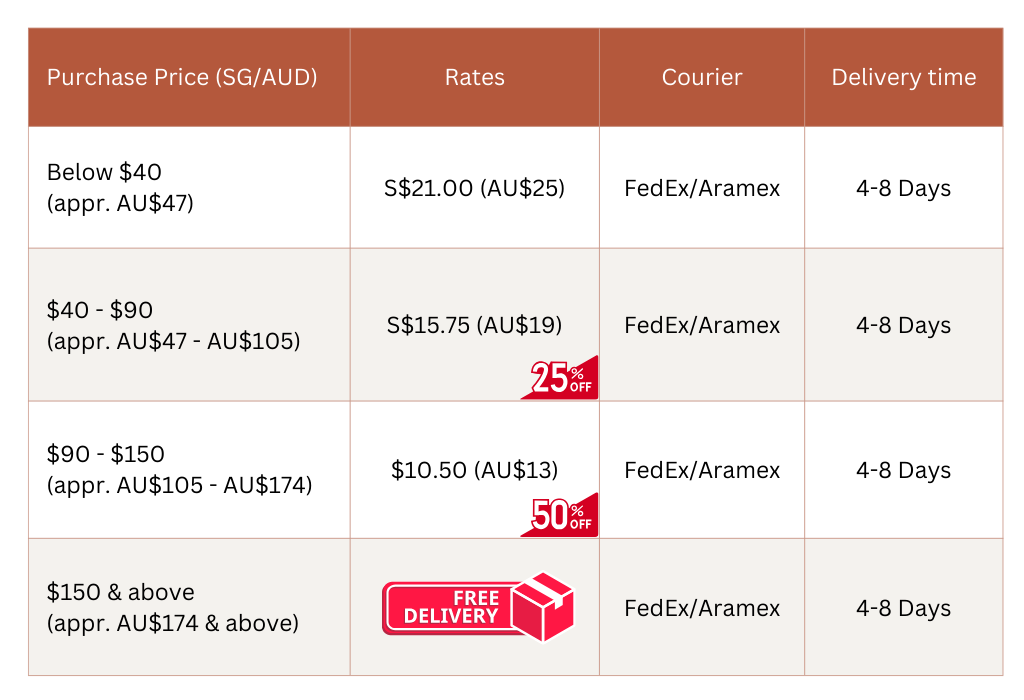Click 4-8 Days in the $90 - $150 row
Viewport: 1024px width, 700px height.
click(x=904, y=470)
